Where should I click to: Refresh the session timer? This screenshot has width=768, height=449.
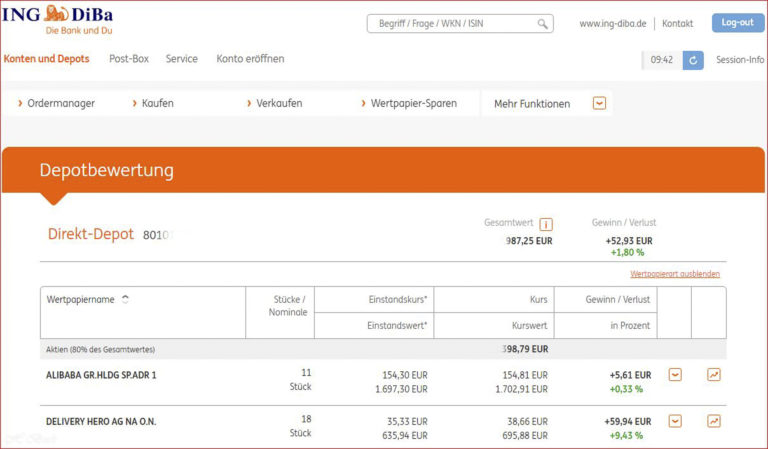(693, 60)
